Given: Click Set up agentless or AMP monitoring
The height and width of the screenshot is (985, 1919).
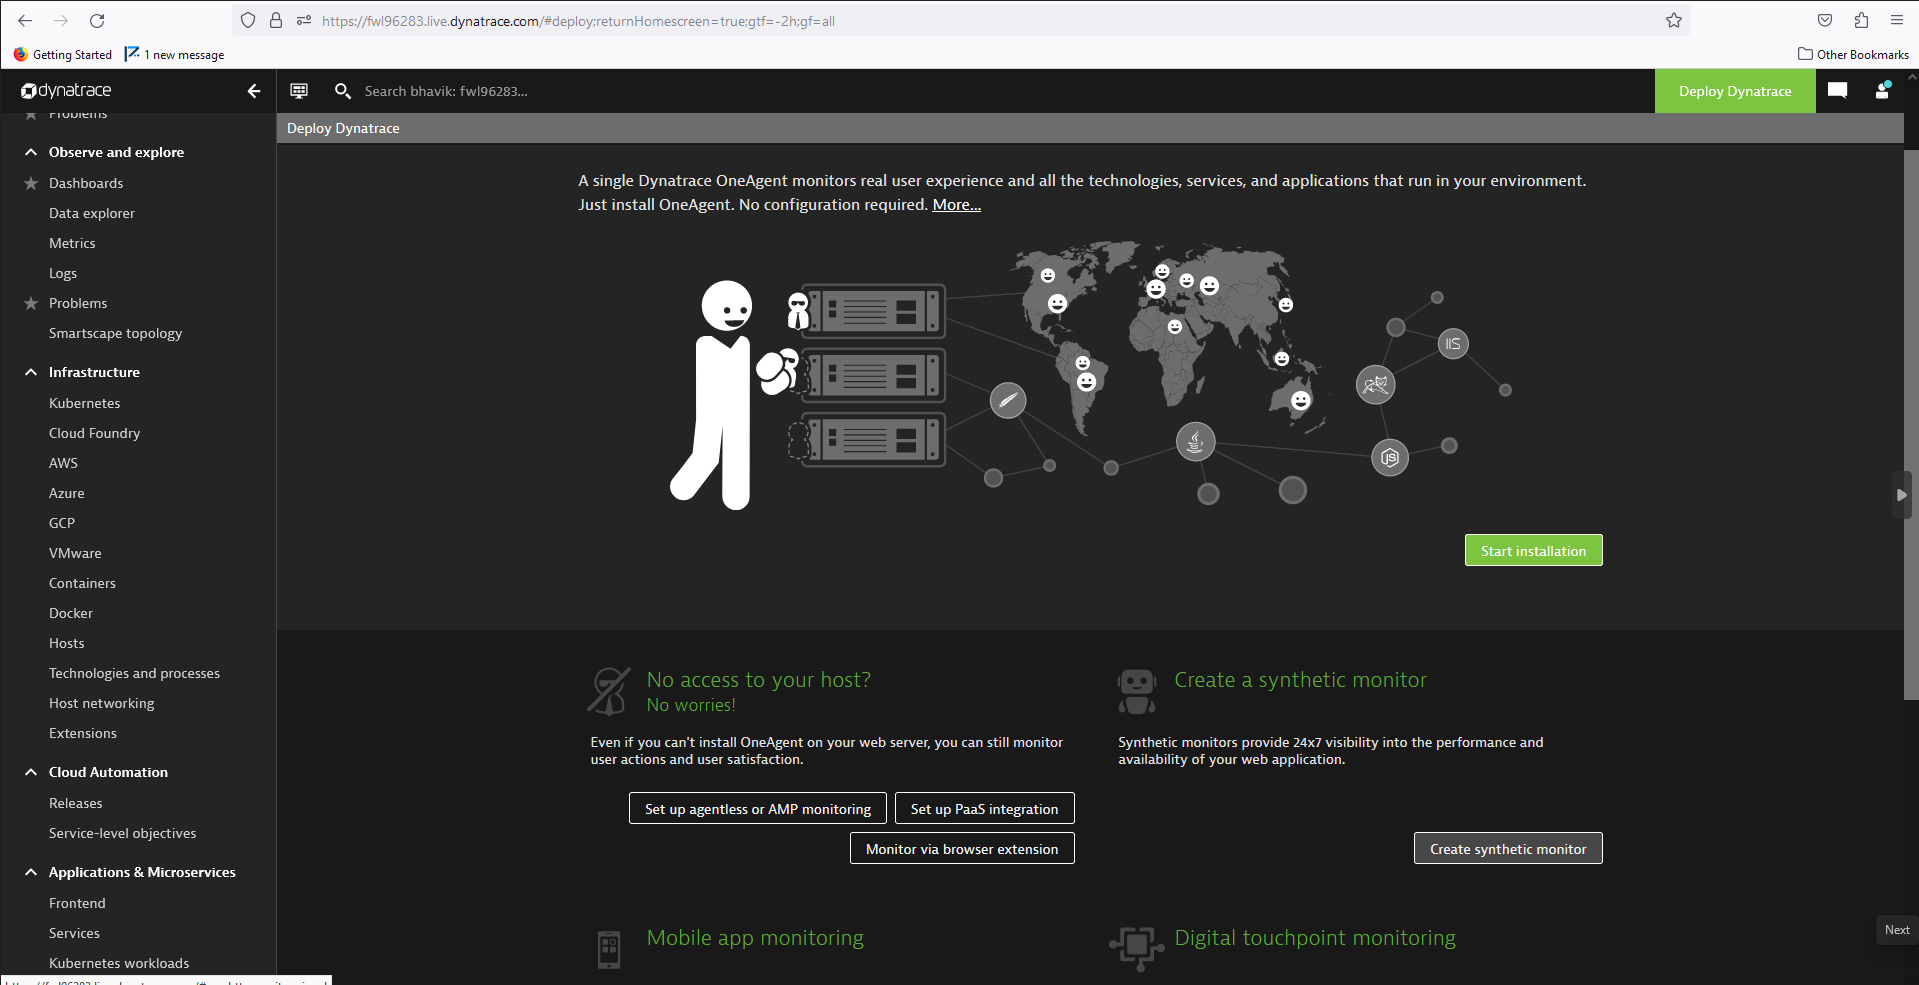Looking at the screenshot, I should click(x=758, y=808).
